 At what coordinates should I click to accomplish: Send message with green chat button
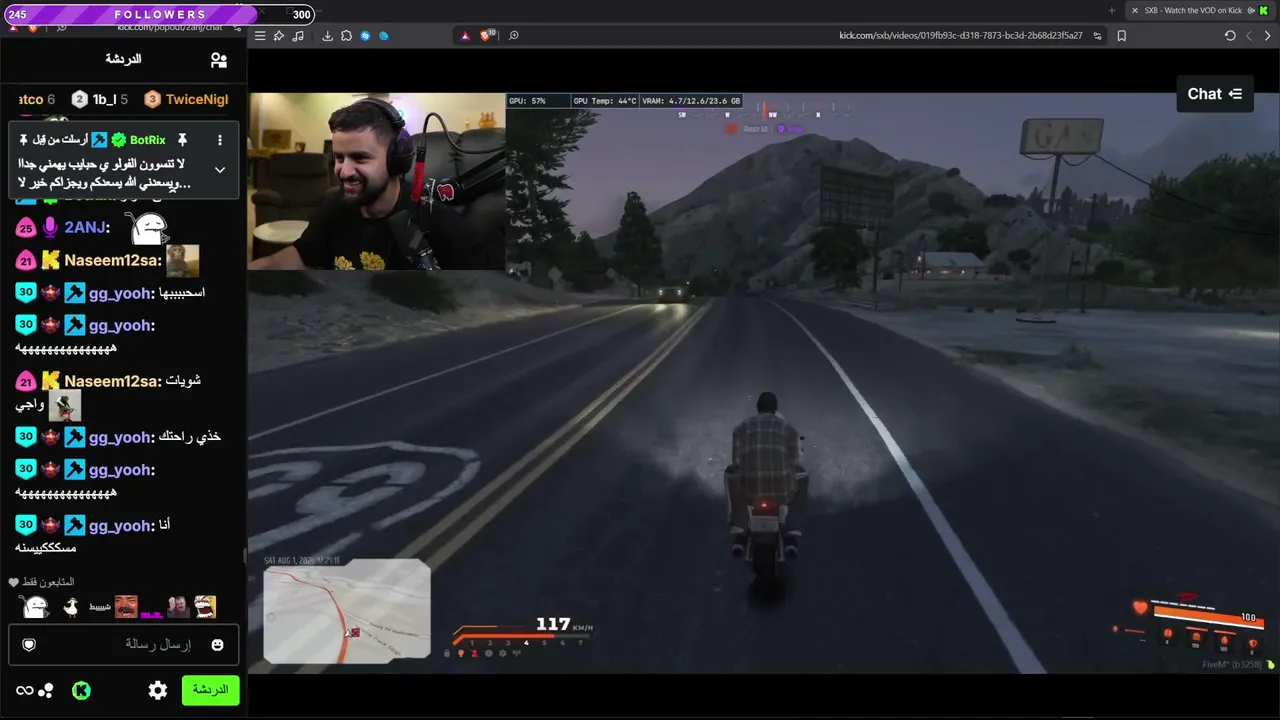[210, 690]
